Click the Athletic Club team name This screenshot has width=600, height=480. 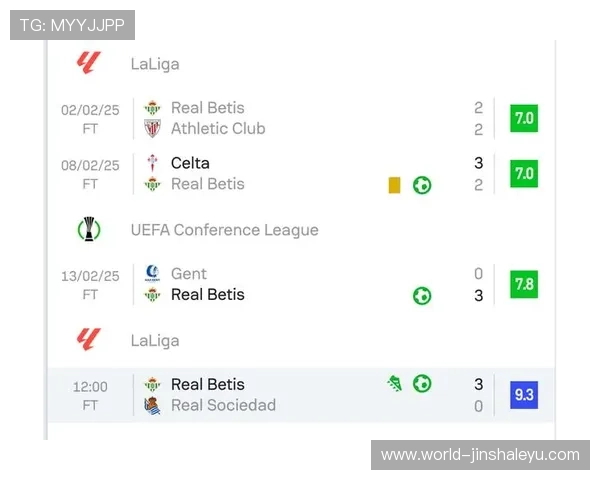coord(218,129)
